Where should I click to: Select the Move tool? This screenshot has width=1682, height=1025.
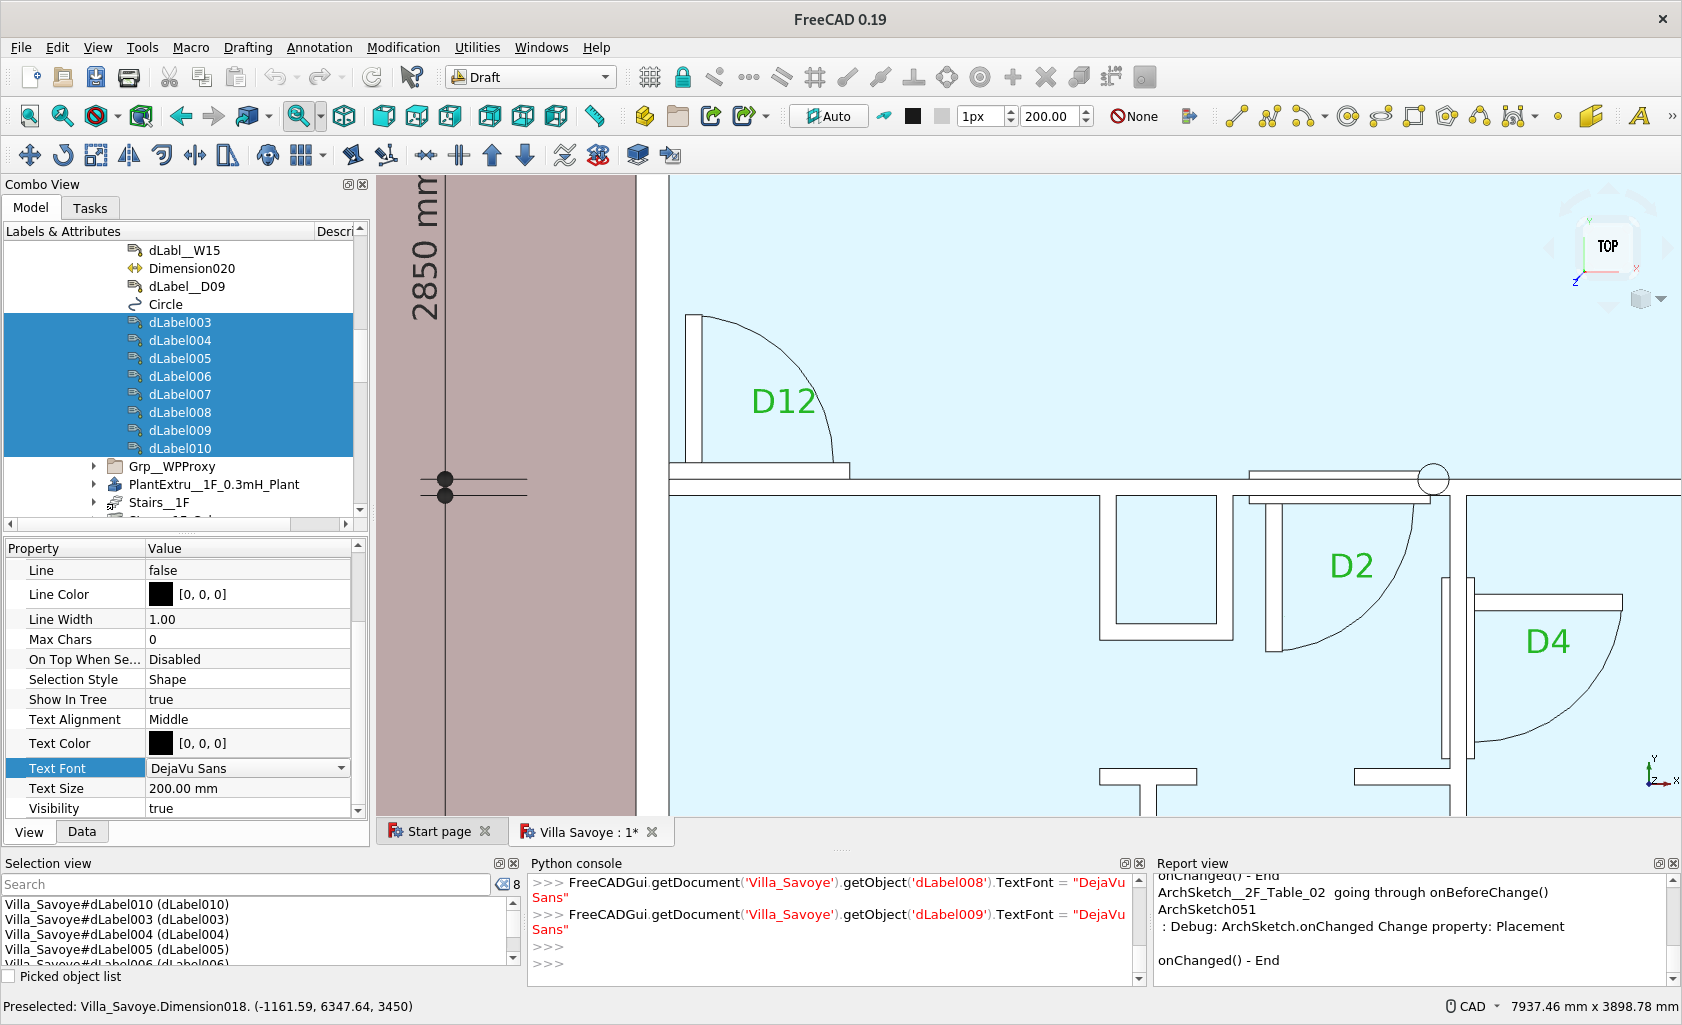pyautogui.click(x=30, y=155)
